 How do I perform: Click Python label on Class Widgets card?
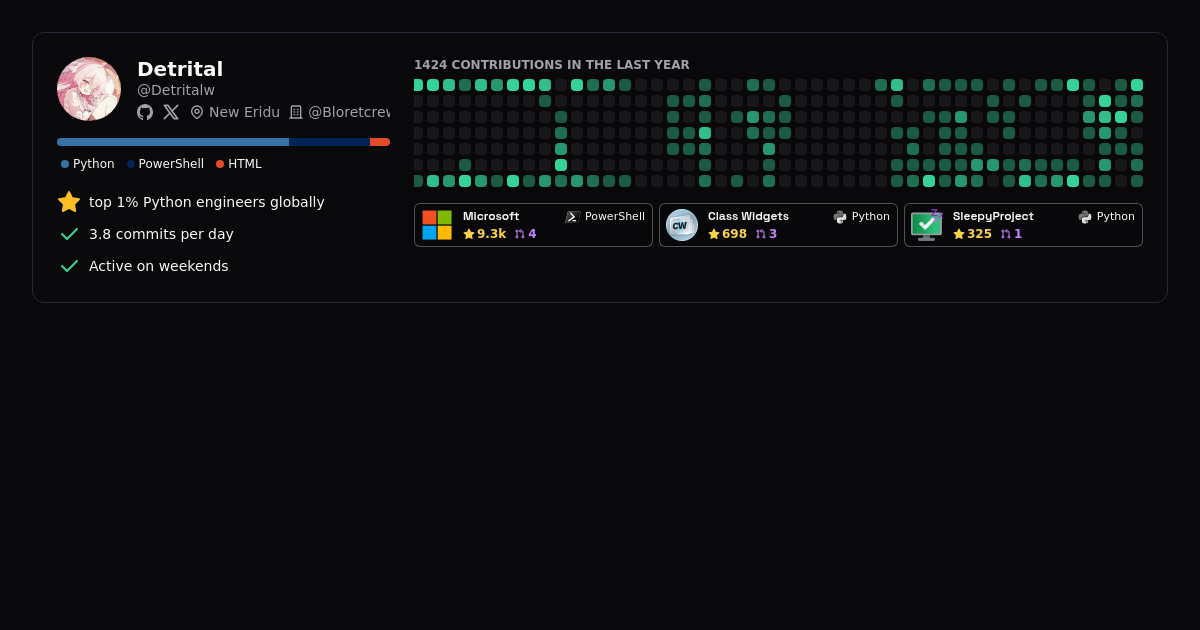871,216
